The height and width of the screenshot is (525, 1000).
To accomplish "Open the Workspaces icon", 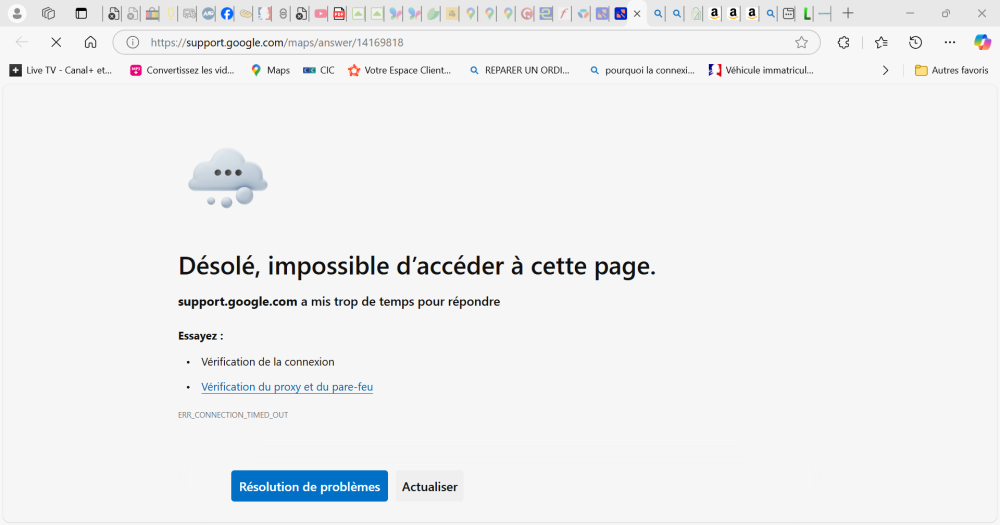I will coord(48,14).
